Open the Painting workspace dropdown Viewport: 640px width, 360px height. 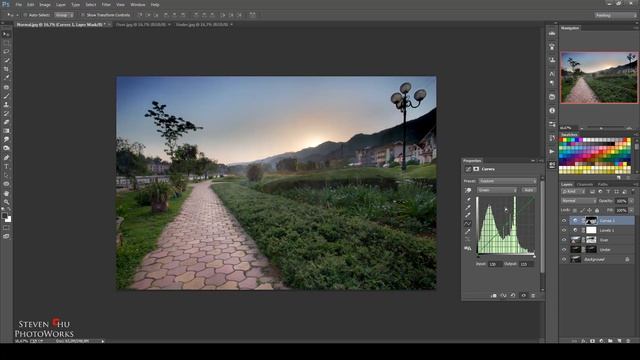point(616,15)
